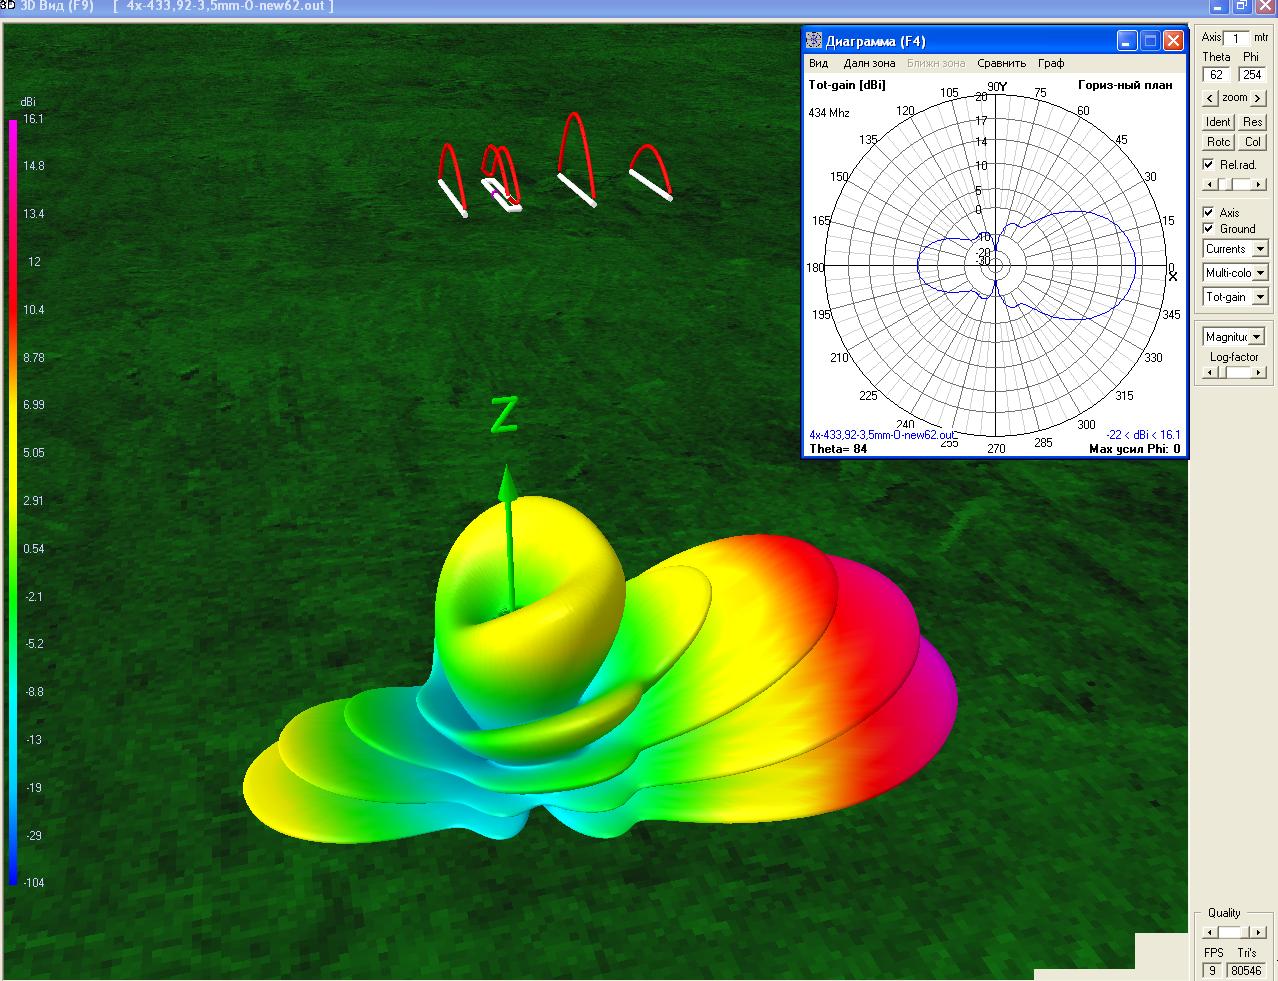Click the zoom out left arrow button
Viewport: 1278px width, 981px height.
(x=1210, y=98)
